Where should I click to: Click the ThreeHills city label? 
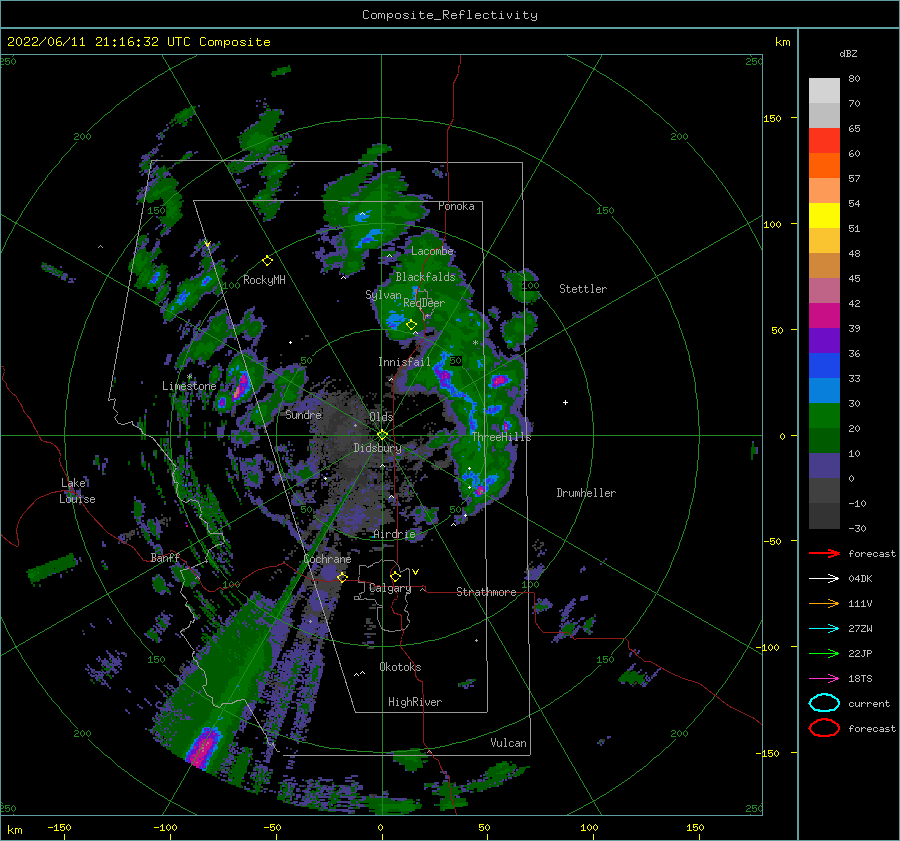502,437
